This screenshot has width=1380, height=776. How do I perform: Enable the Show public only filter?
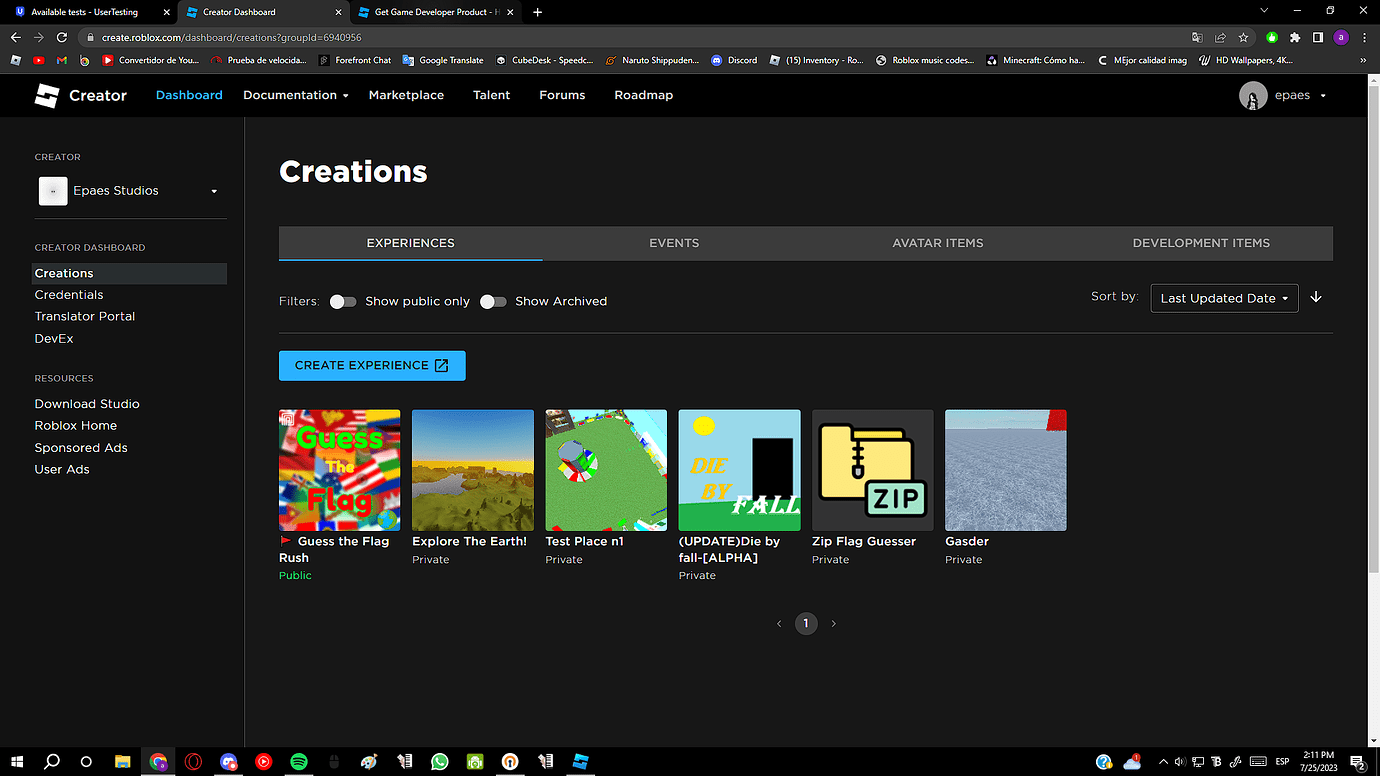pos(343,301)
